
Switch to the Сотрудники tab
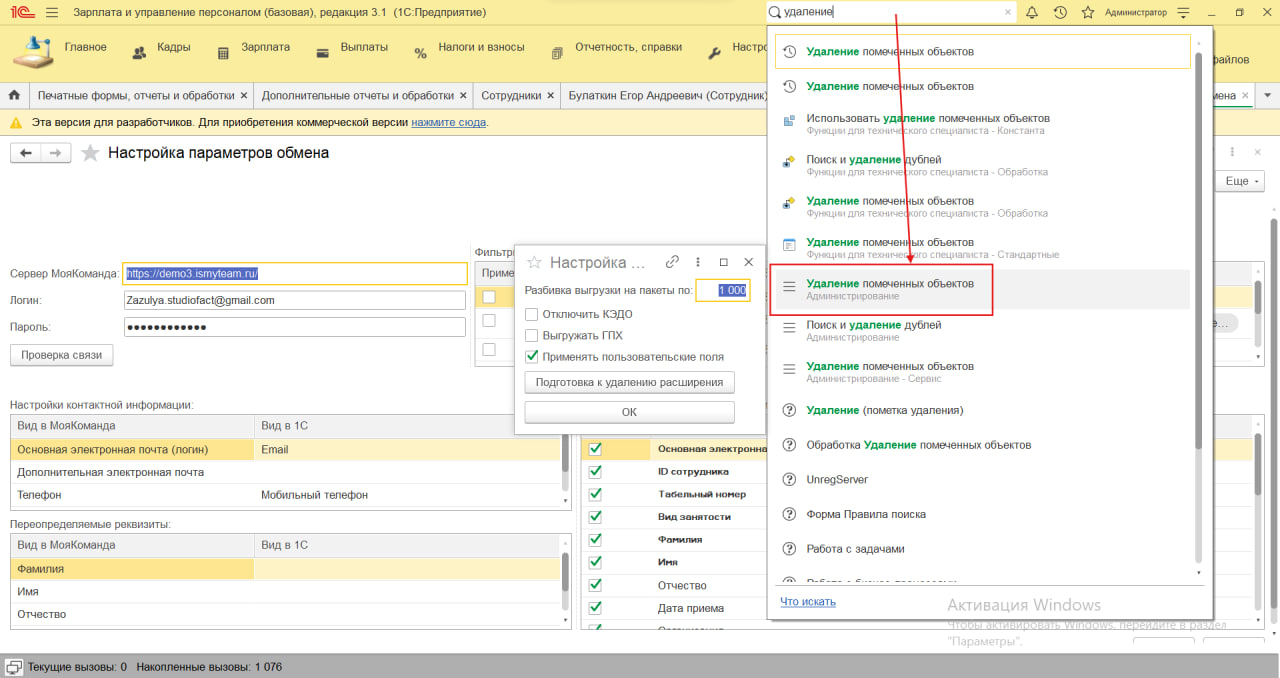[511, 95]
